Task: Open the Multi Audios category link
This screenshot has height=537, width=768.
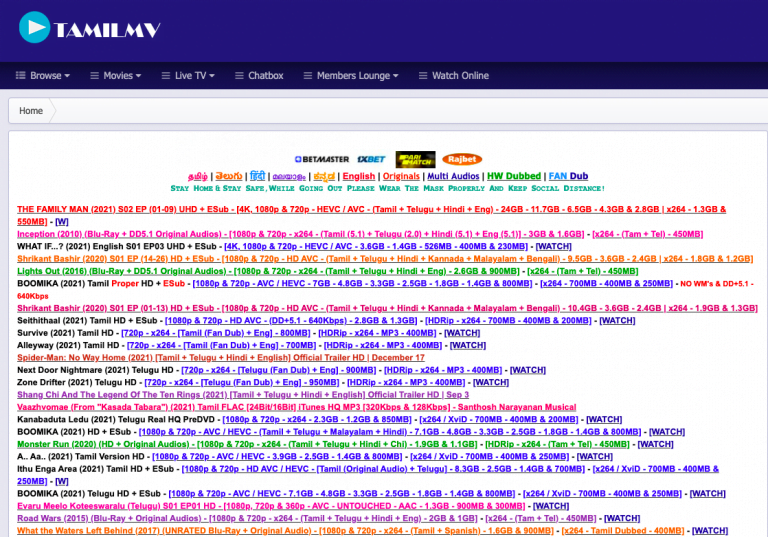Action: point(453,176)
